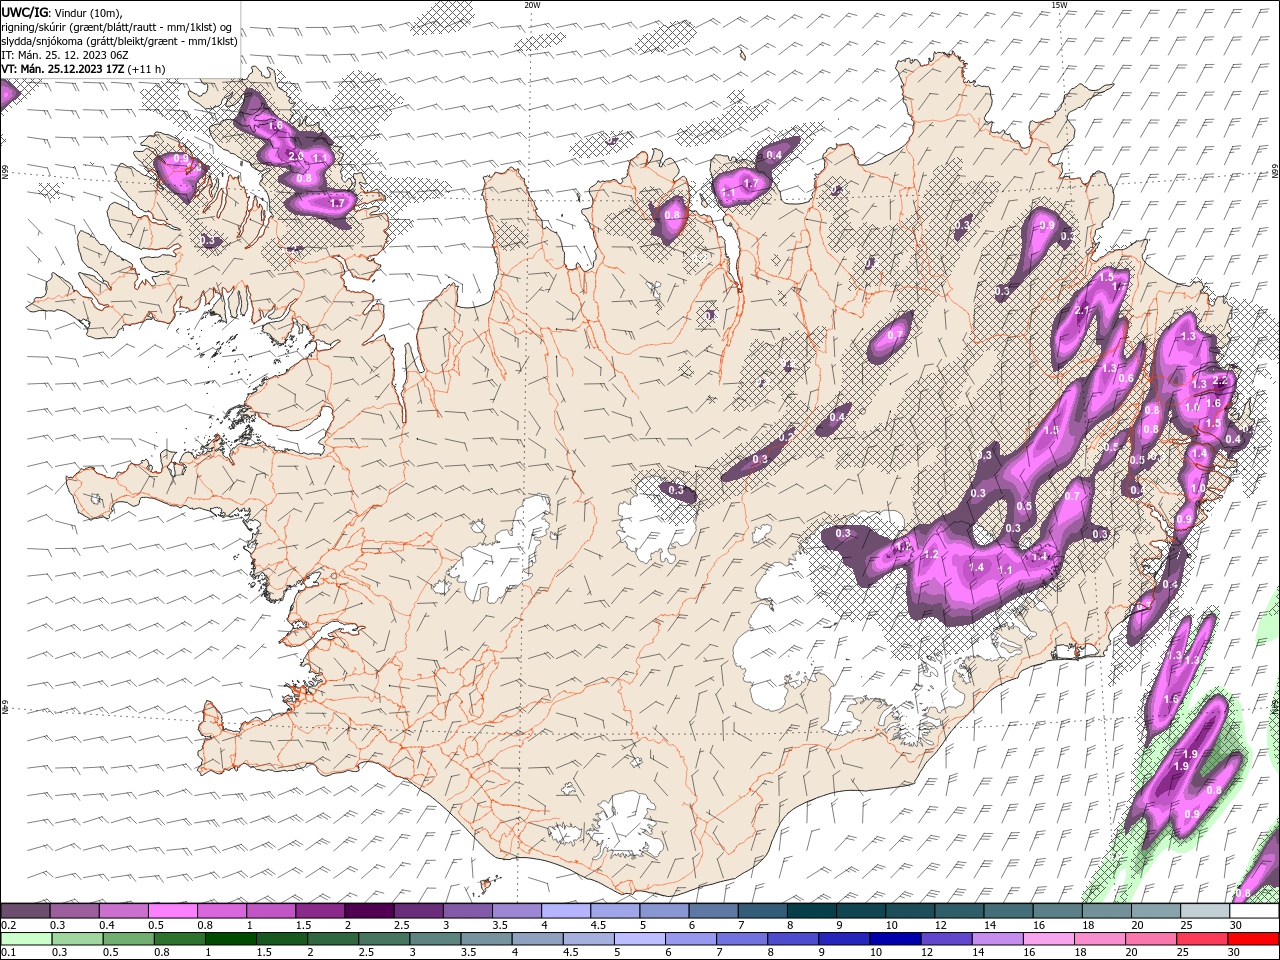Click the 20–25 hot pink swatch in lower legend row
The image size is (1280, 960).
point(1150,939)
